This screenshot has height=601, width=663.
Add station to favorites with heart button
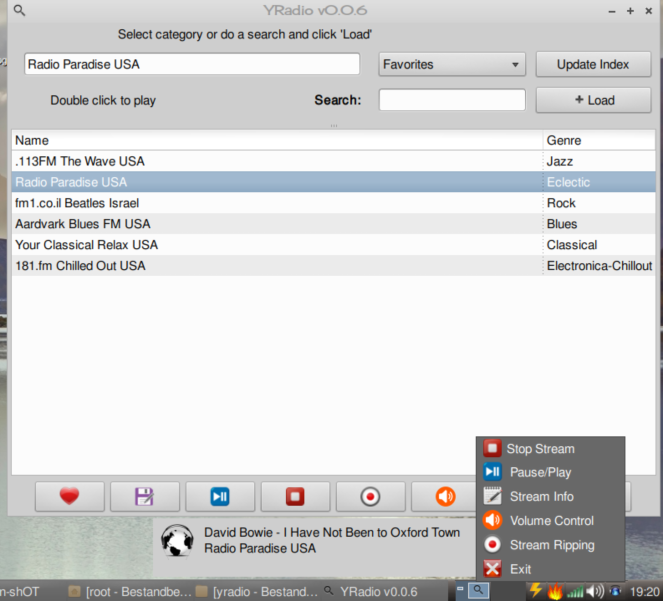(69, 497)
